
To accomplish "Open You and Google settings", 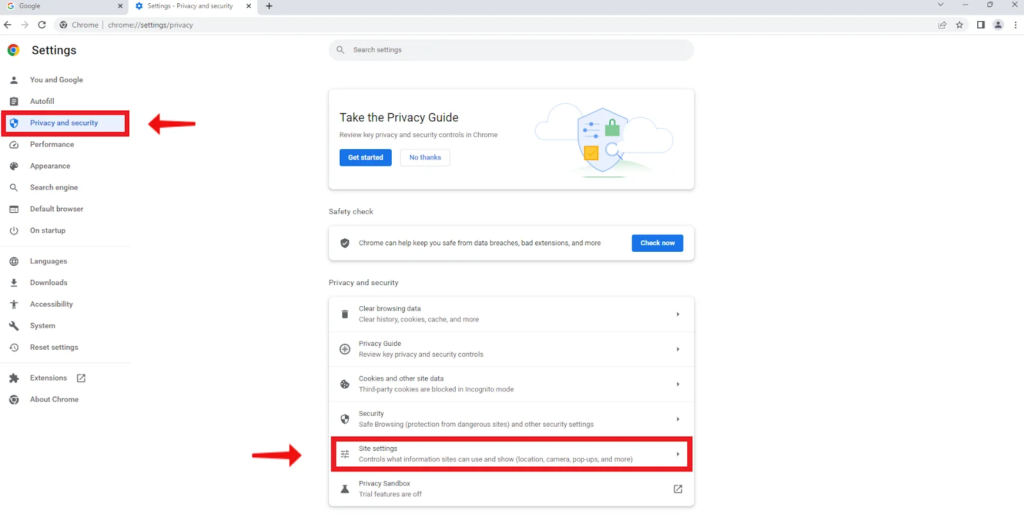I will click(56, 80).
